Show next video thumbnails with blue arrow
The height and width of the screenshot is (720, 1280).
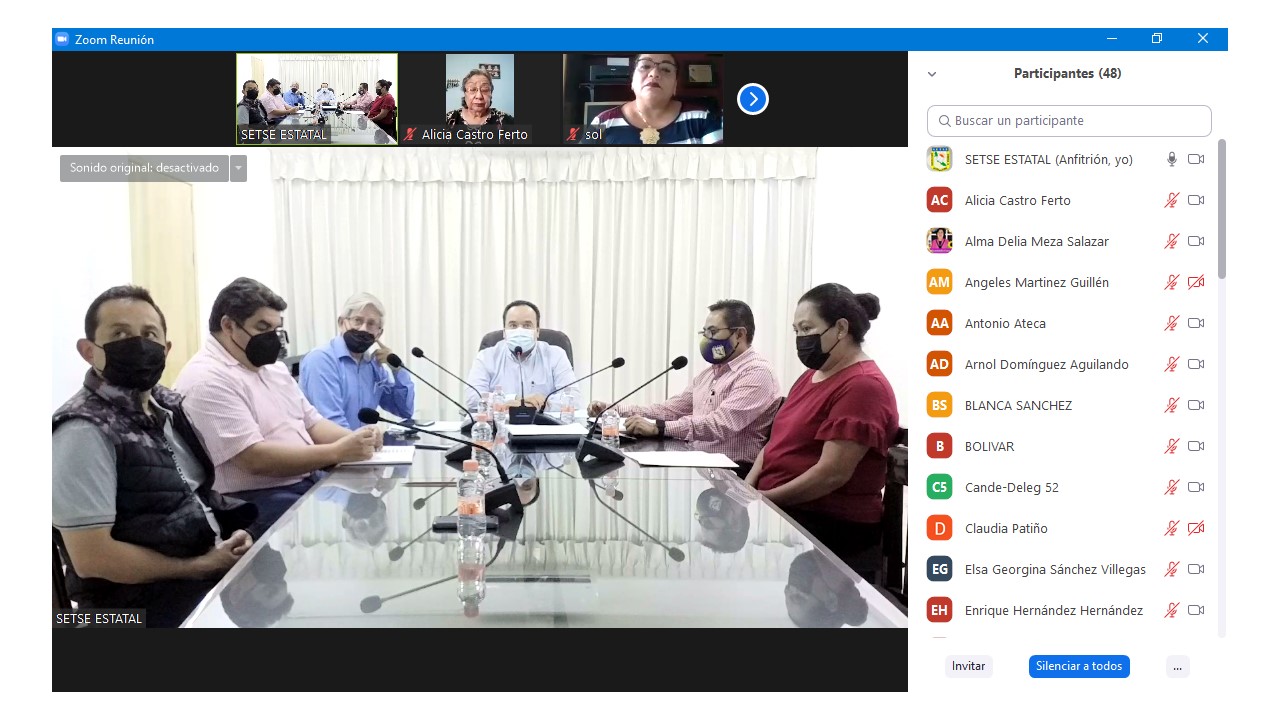click(x=753, y=99)
